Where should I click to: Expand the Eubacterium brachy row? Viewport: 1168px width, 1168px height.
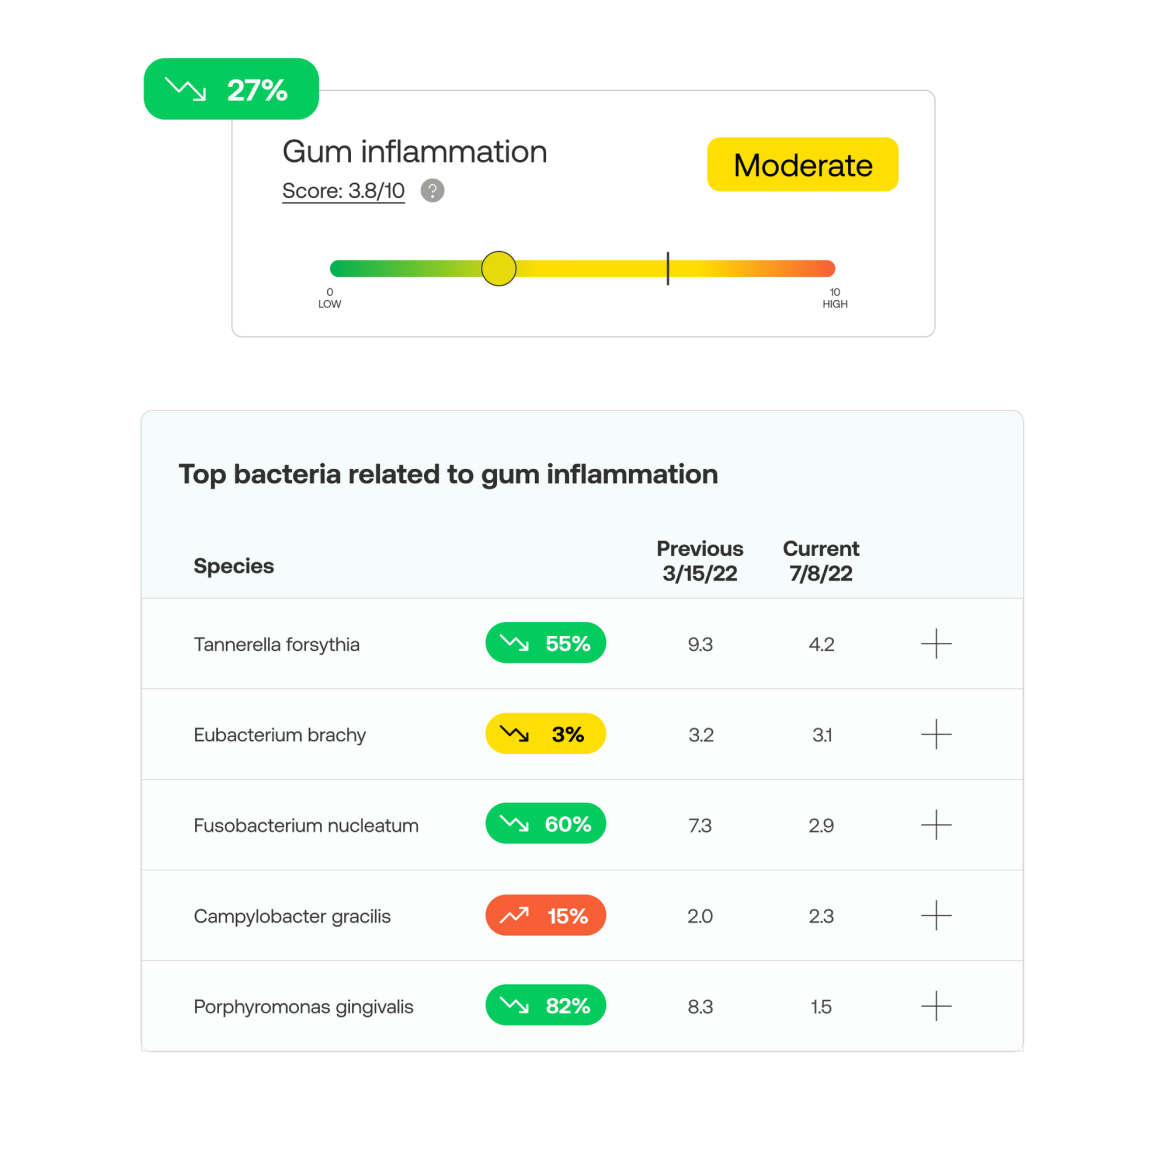point(936,734)
